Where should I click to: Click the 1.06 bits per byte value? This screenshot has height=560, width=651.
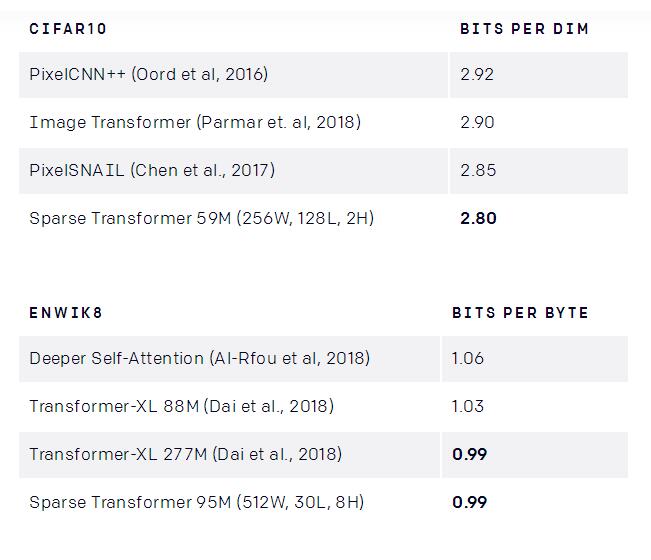(x=468, y=359)
